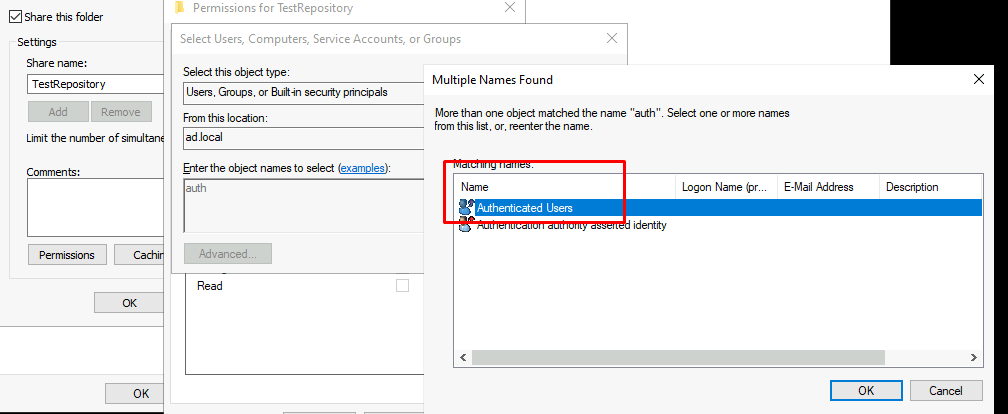
Task: Close the Multiple Names Found dialog
Action: (978, 79)
